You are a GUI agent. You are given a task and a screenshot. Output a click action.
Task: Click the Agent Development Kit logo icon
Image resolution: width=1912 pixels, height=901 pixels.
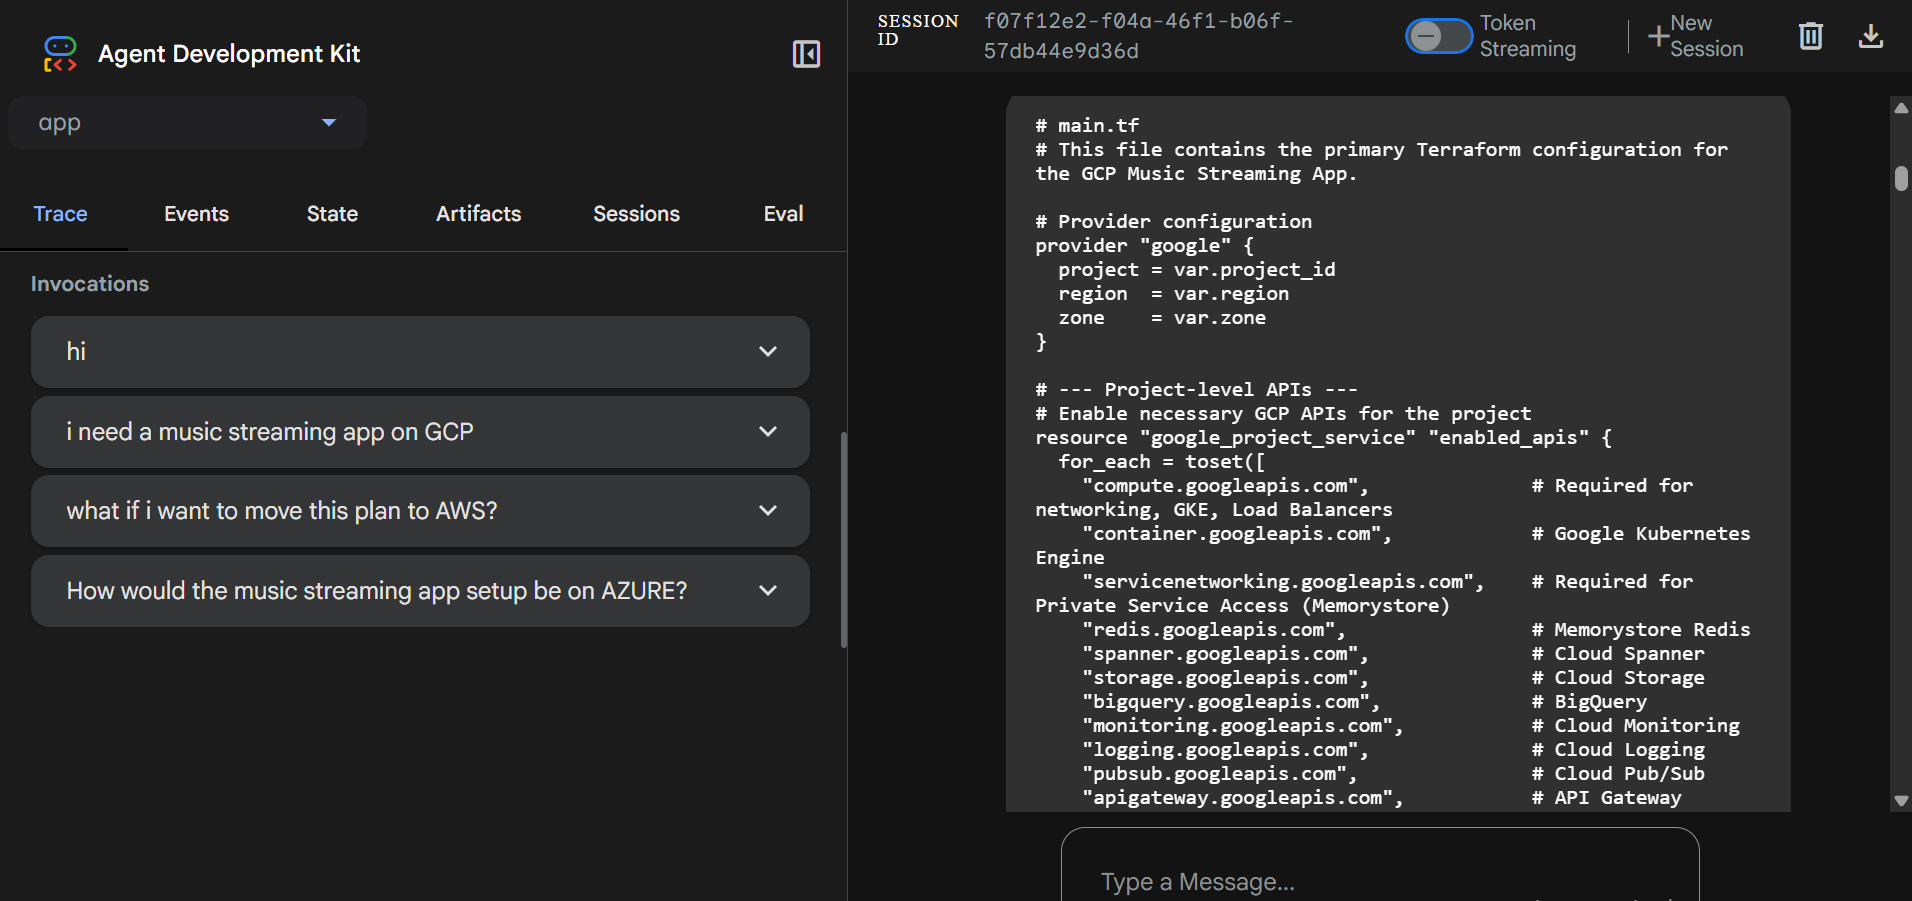pos(60,54)
